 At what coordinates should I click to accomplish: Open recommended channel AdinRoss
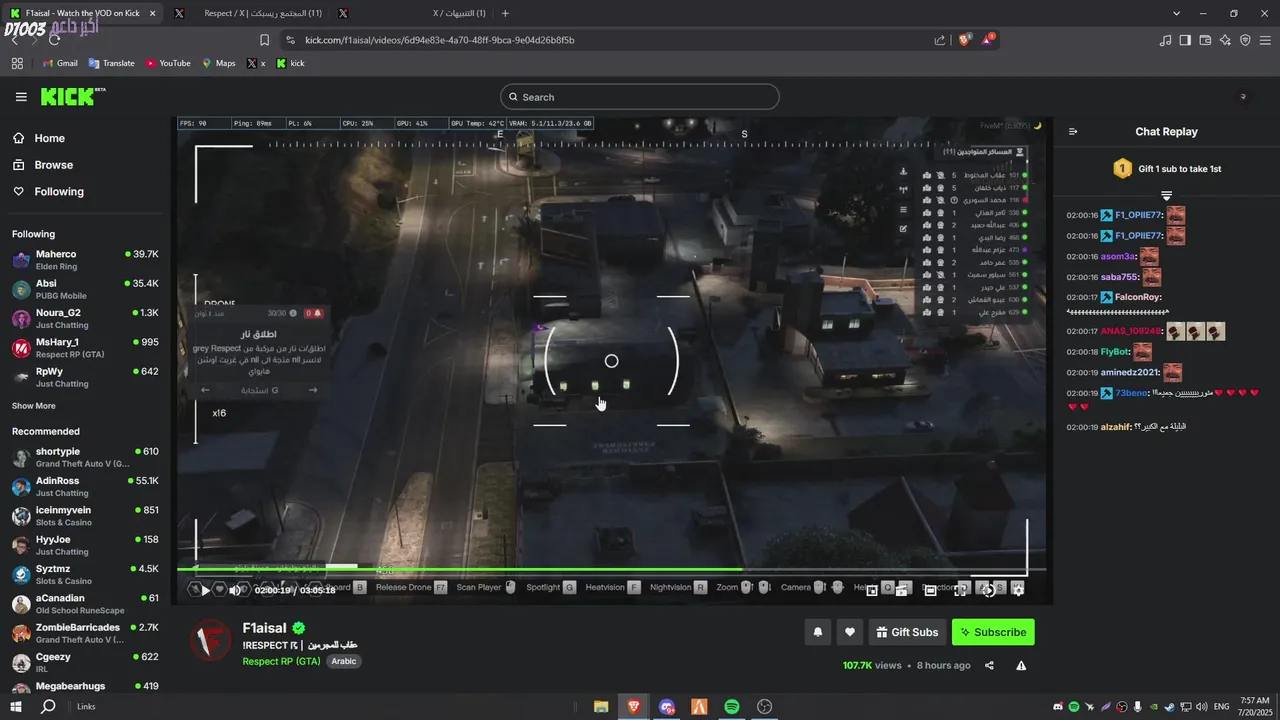click(x=85, y=486)
